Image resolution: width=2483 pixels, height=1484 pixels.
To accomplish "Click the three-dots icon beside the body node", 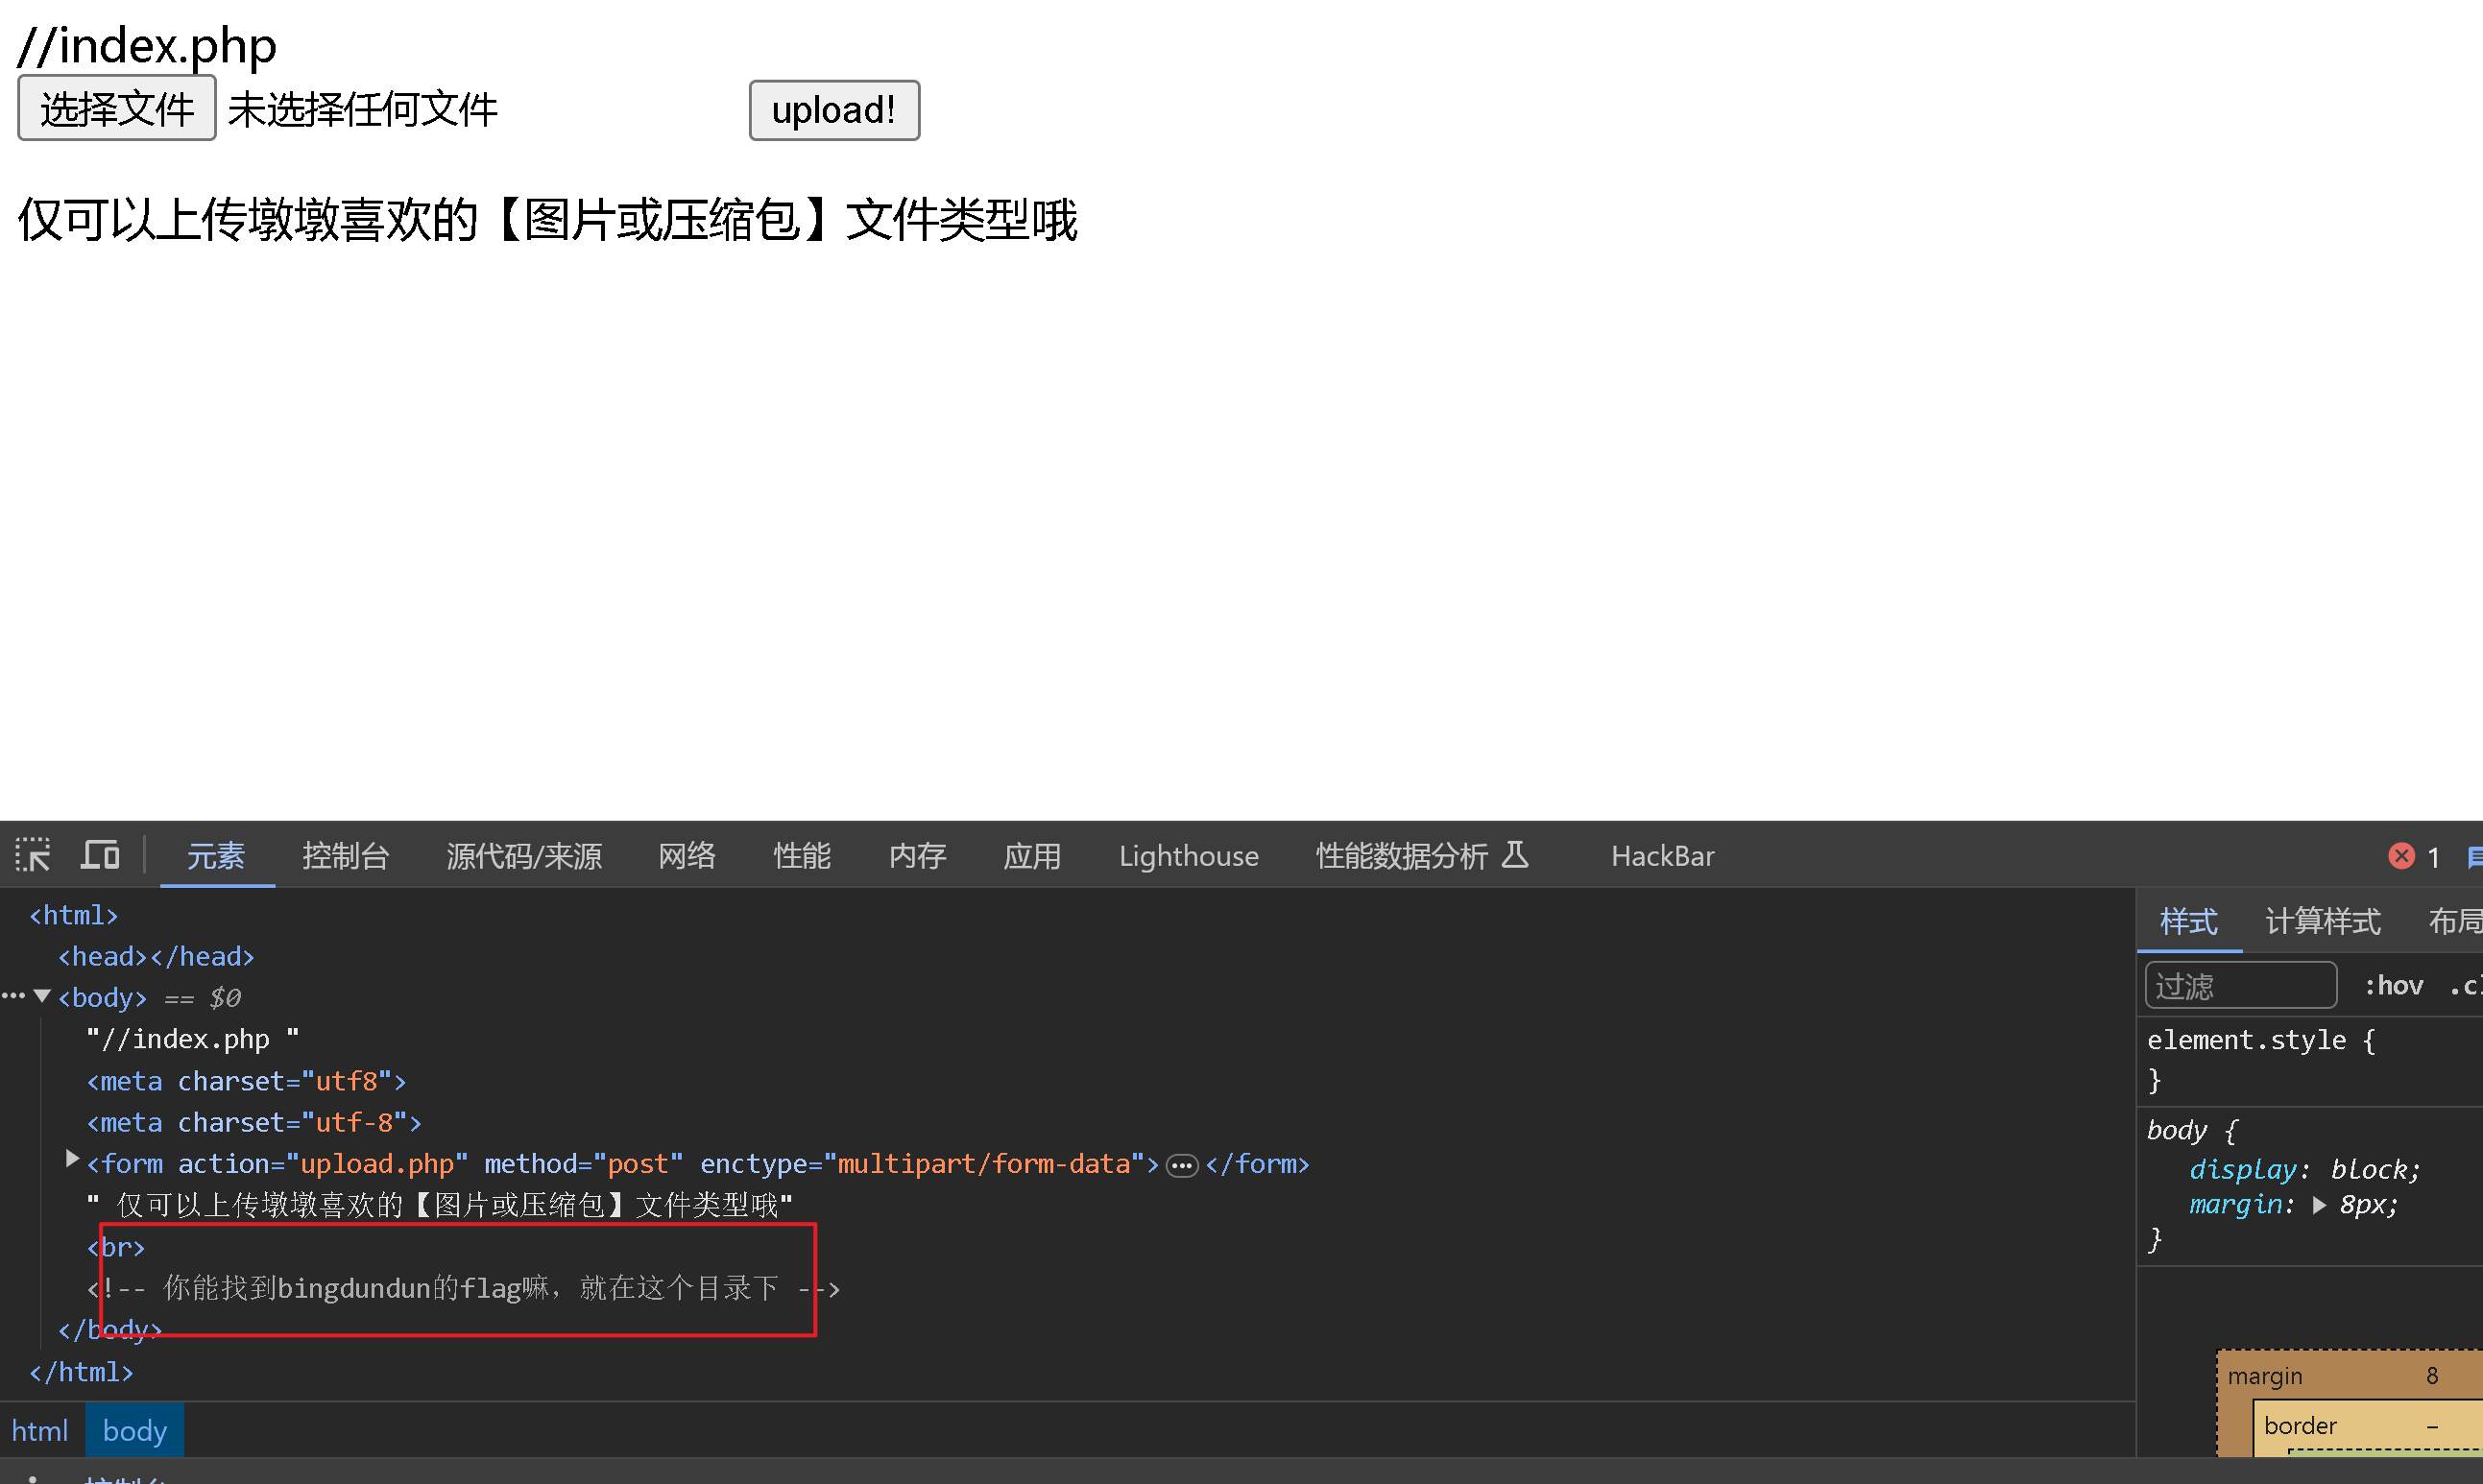I will point(13,996).
